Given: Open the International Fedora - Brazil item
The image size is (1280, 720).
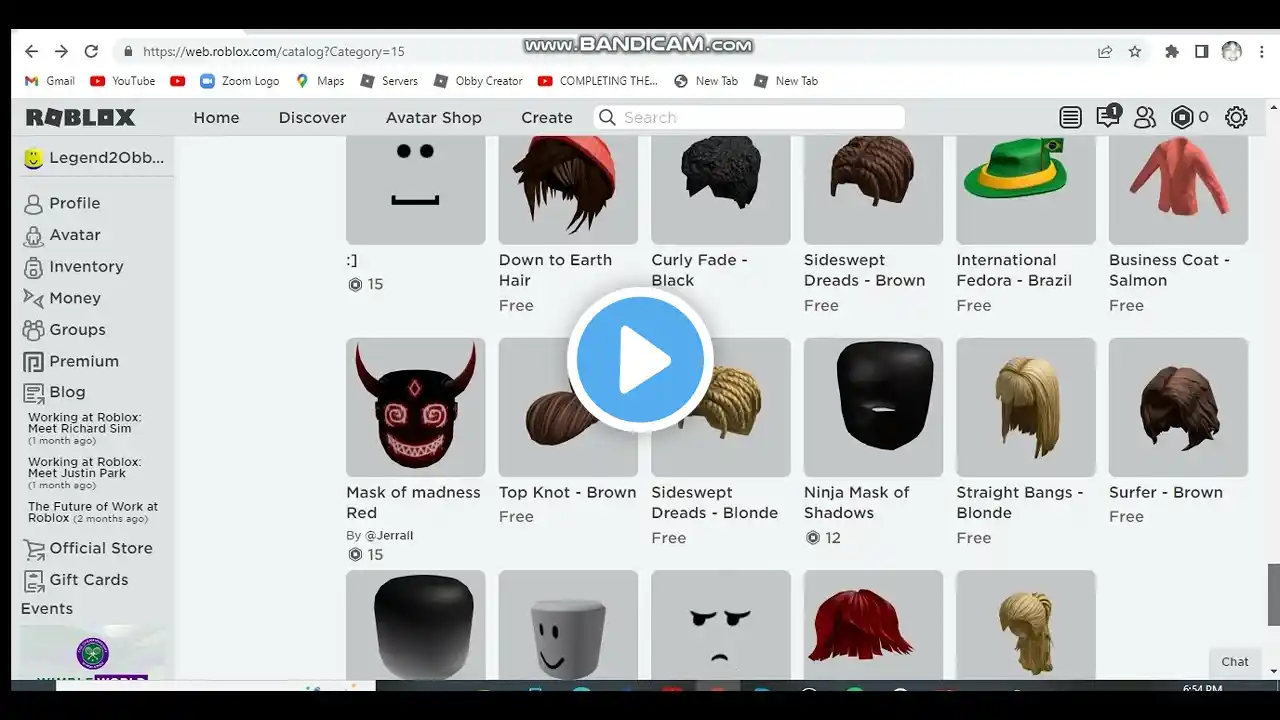Looking at the screenshot, I should (1026, 225).
